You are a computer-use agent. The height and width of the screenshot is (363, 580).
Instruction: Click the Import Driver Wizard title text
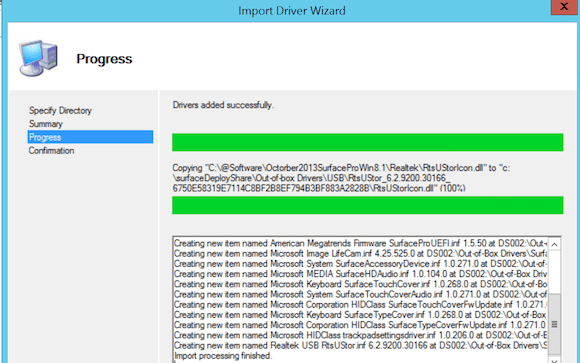pyautogui.click(x=291, y=10)
